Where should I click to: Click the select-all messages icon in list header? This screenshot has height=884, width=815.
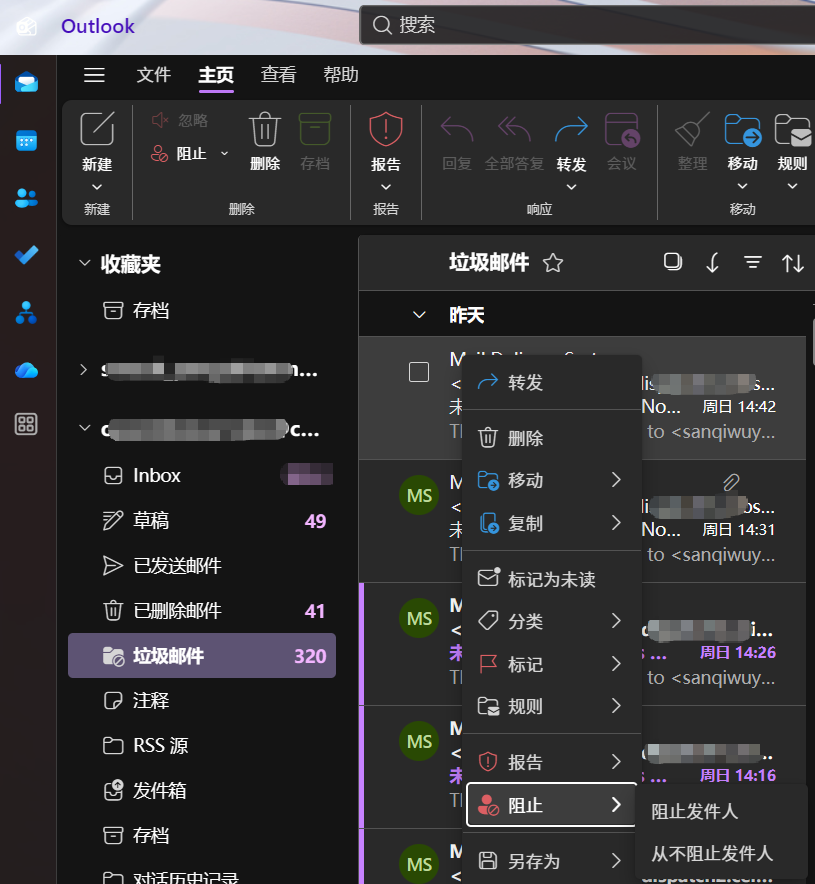673,262
